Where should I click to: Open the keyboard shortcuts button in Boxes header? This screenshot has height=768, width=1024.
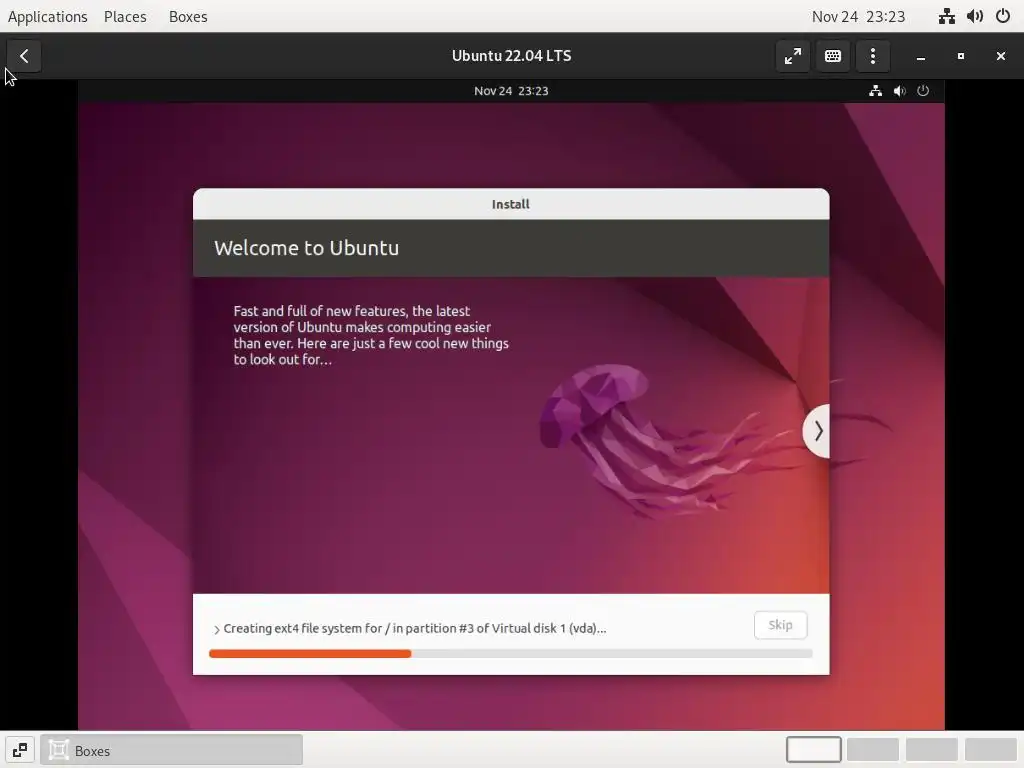[833, 56]
